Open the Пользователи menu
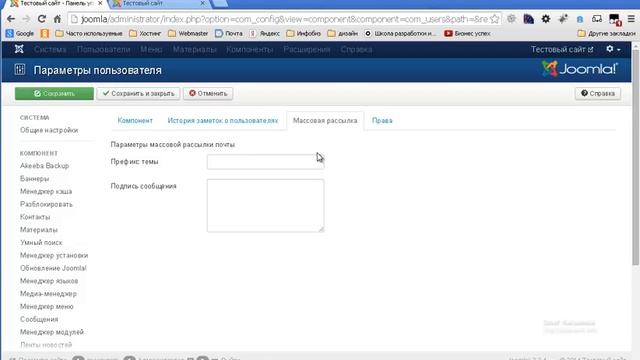The height and width of the screenshot is (360, 640). 103,49
